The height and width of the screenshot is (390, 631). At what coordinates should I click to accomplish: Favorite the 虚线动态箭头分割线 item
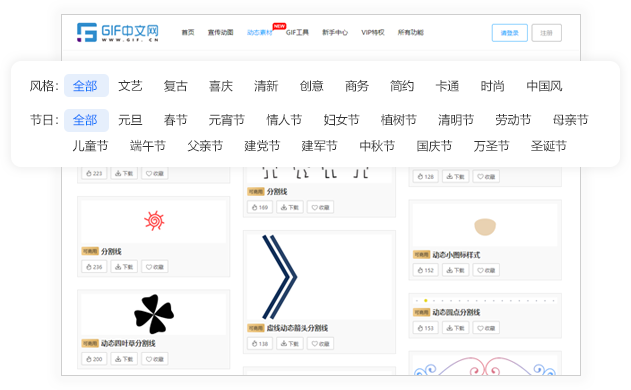click(x=320, y=344)
